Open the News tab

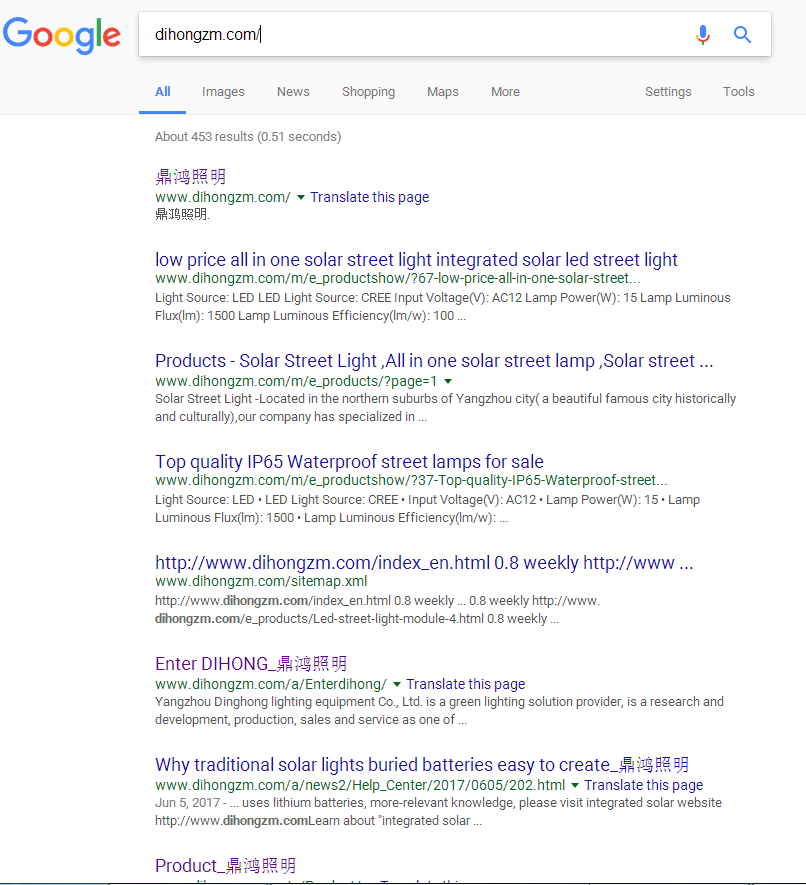coord(293,91)
